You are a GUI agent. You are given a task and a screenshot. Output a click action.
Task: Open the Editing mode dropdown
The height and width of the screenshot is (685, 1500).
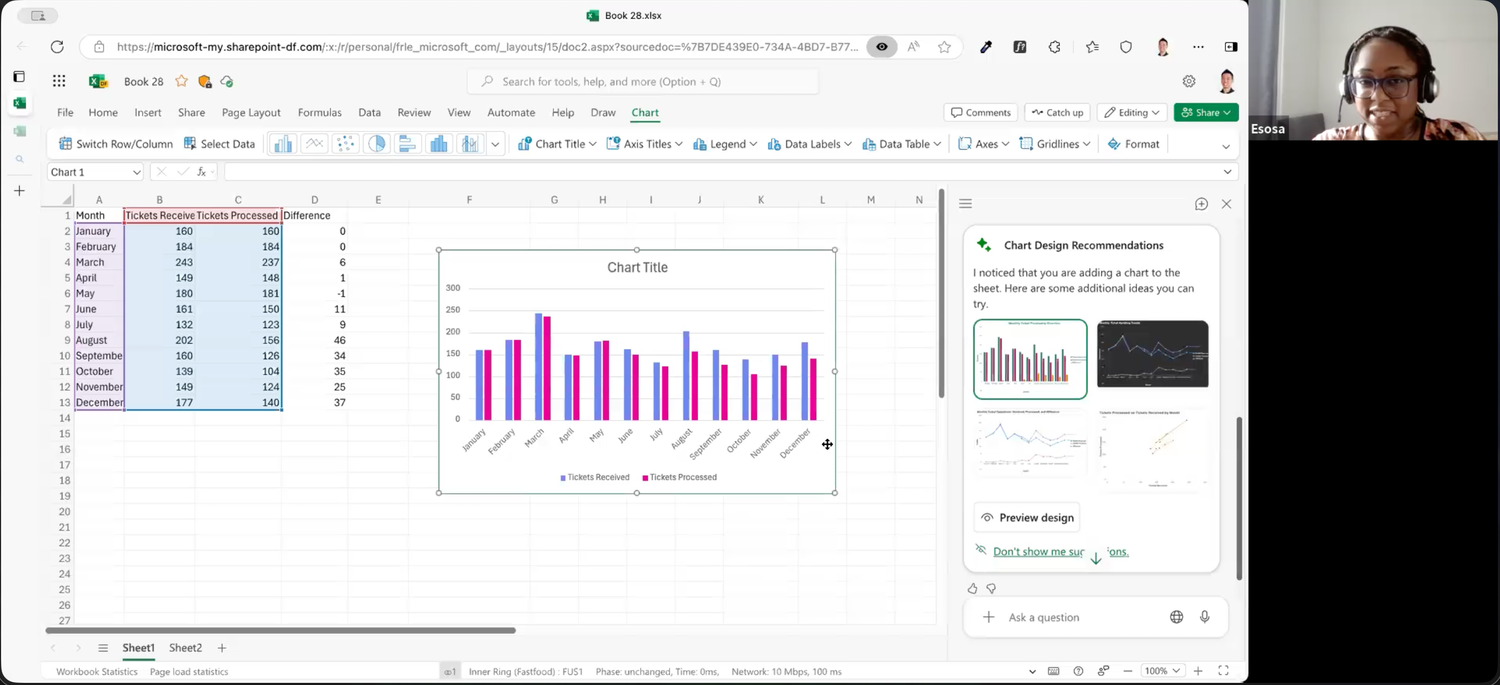tap(1132, 113)
